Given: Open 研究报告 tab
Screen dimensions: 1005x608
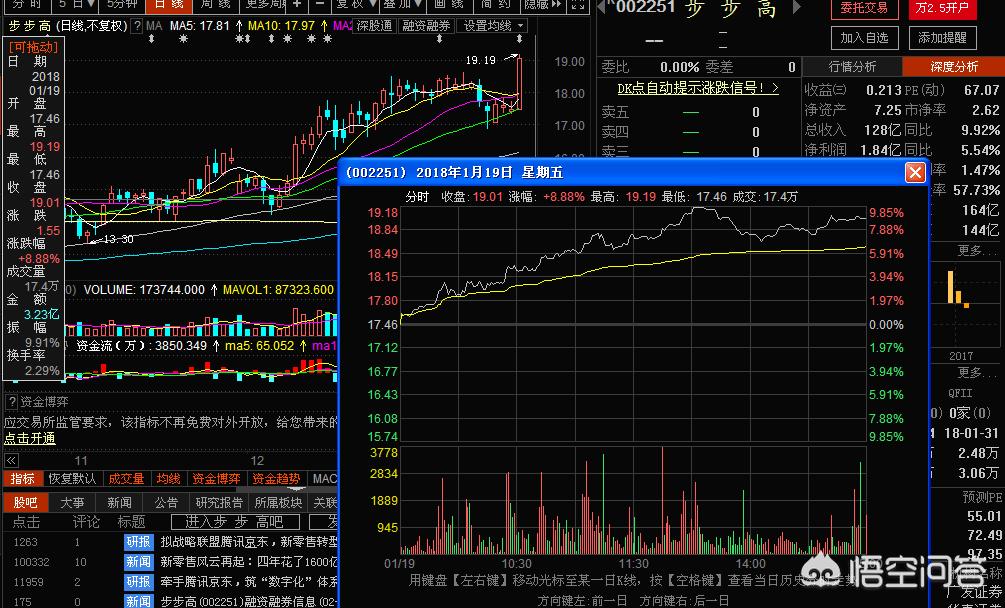Looking at the screenshot, I should tap(219, 503).
